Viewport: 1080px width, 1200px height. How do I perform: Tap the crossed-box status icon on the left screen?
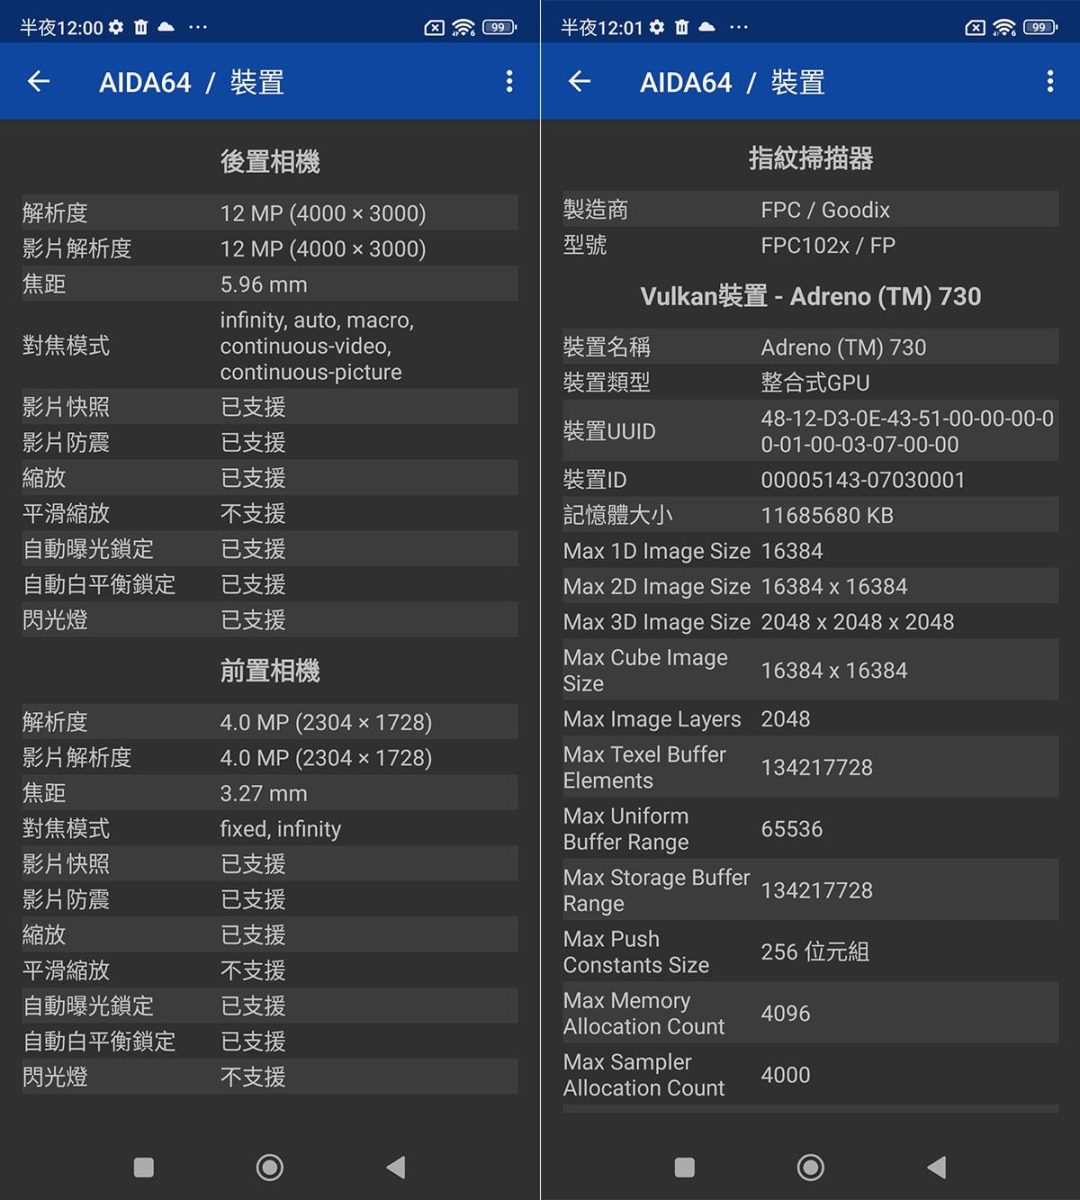point(434,28)
